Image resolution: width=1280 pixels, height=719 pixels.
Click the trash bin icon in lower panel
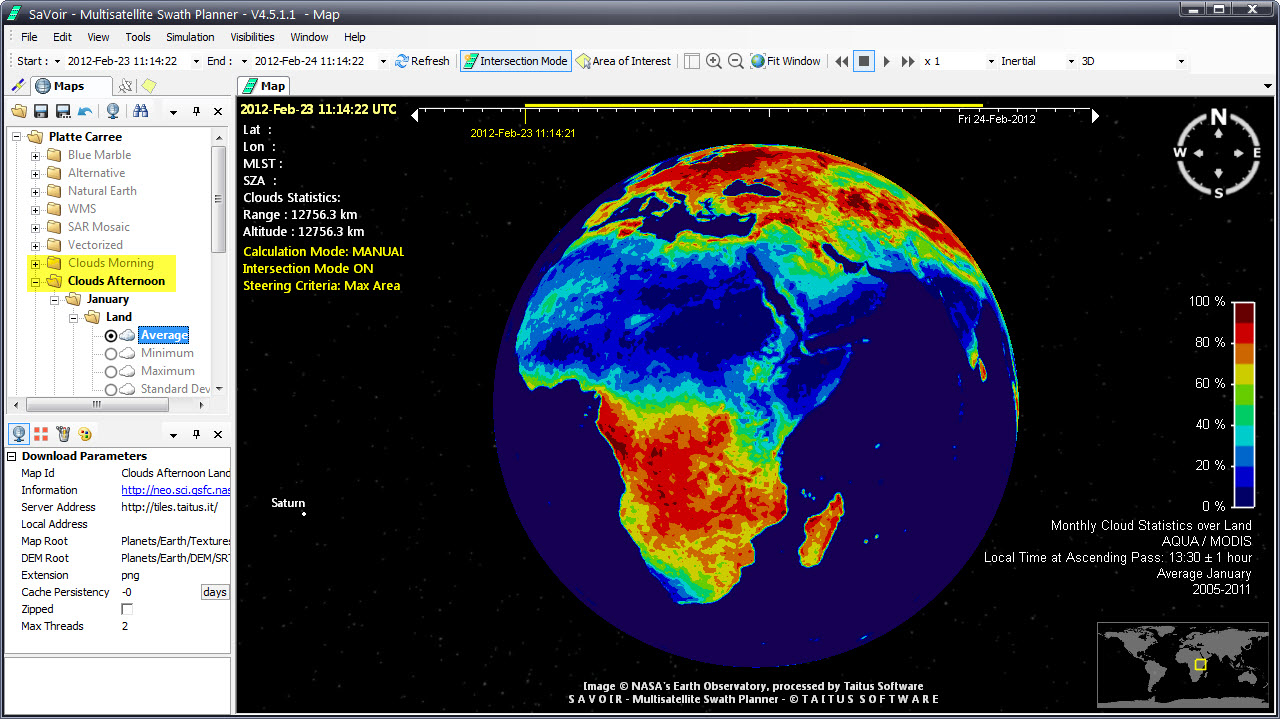point(63,434)
